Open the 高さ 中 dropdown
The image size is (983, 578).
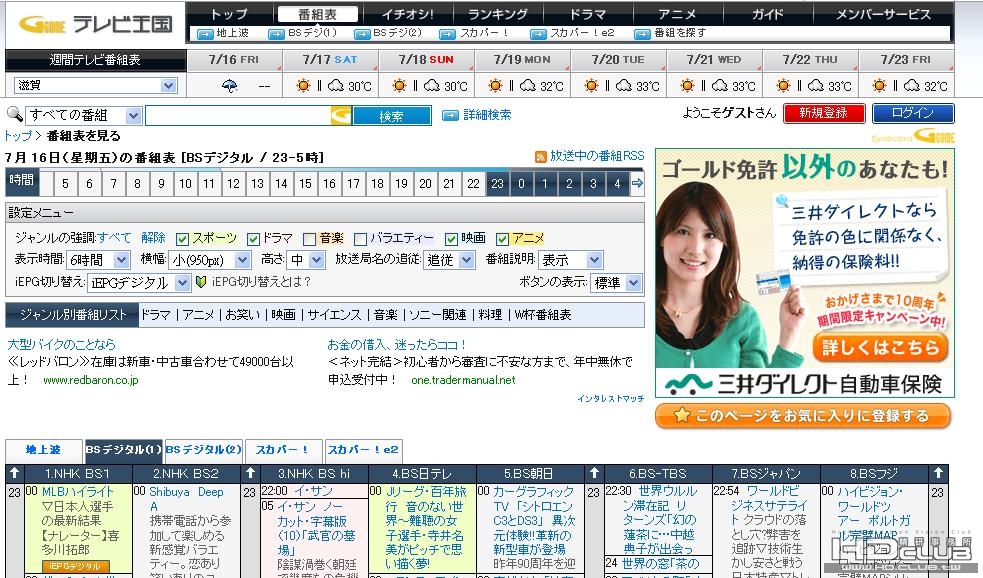coord(306,260)
